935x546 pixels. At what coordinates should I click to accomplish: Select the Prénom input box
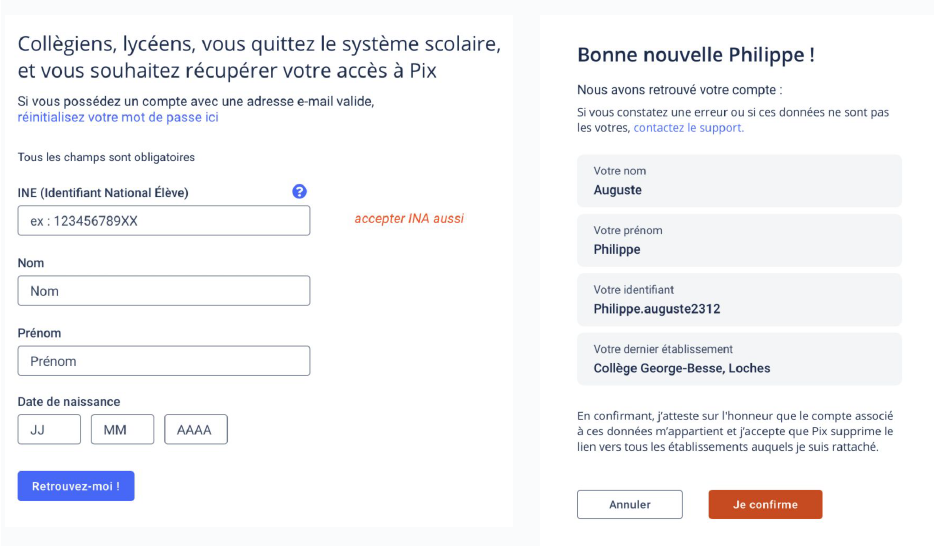pyautogui.click(x=164, y=361)
